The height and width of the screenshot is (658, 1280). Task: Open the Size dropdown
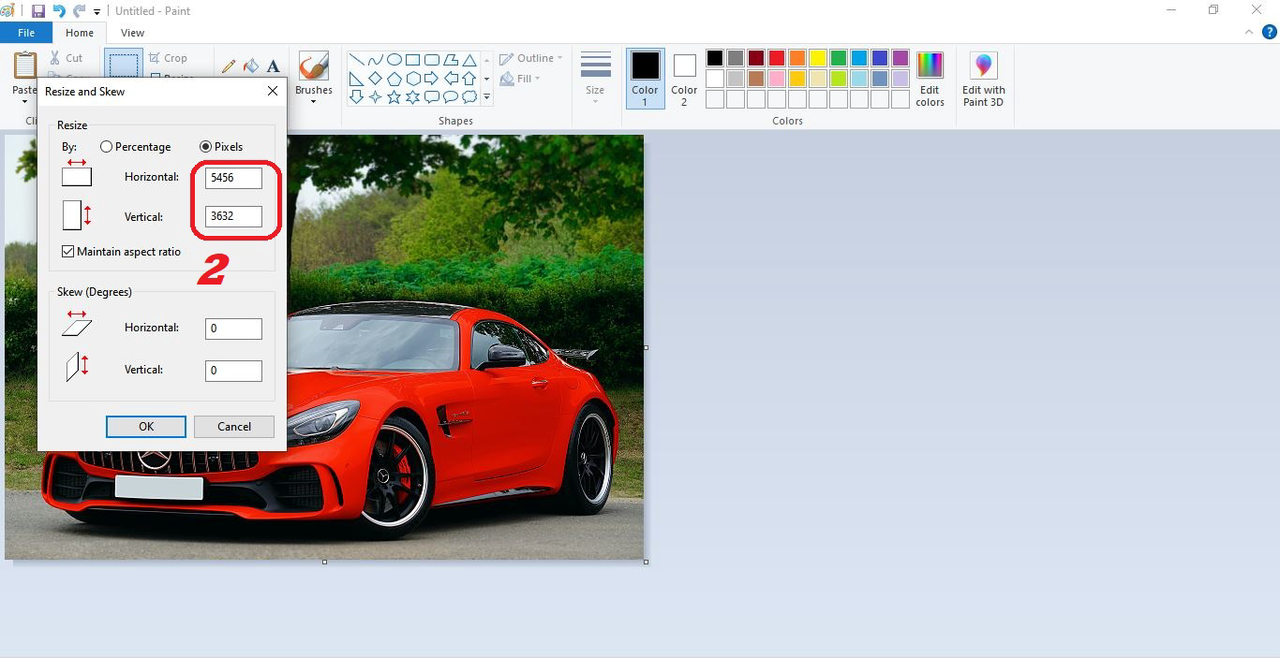[x=595, y=79]
